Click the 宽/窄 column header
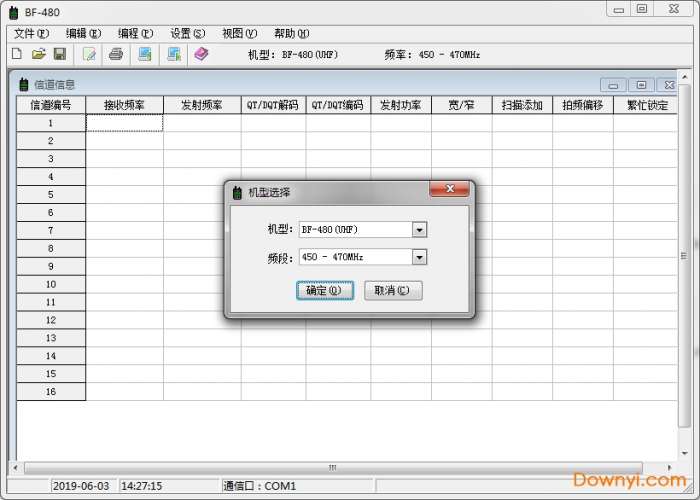The width and height of the screenshot is (700, 500). pyautogui.click(x=462, y=105)
